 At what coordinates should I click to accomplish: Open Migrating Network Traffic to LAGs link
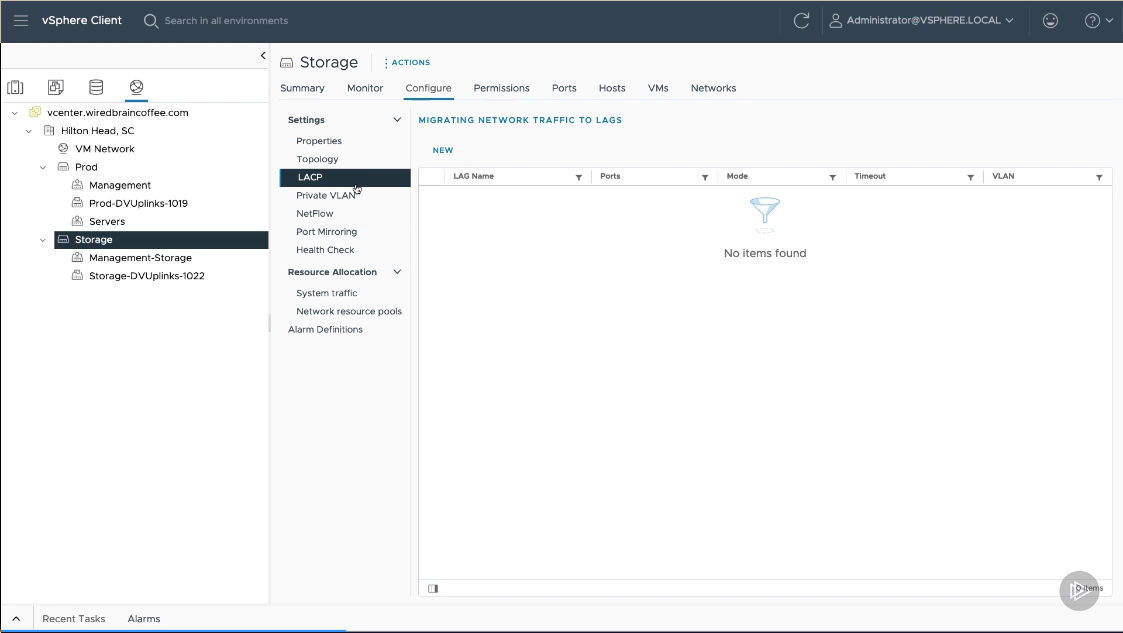pyautogui.click(x=520, y=120)
